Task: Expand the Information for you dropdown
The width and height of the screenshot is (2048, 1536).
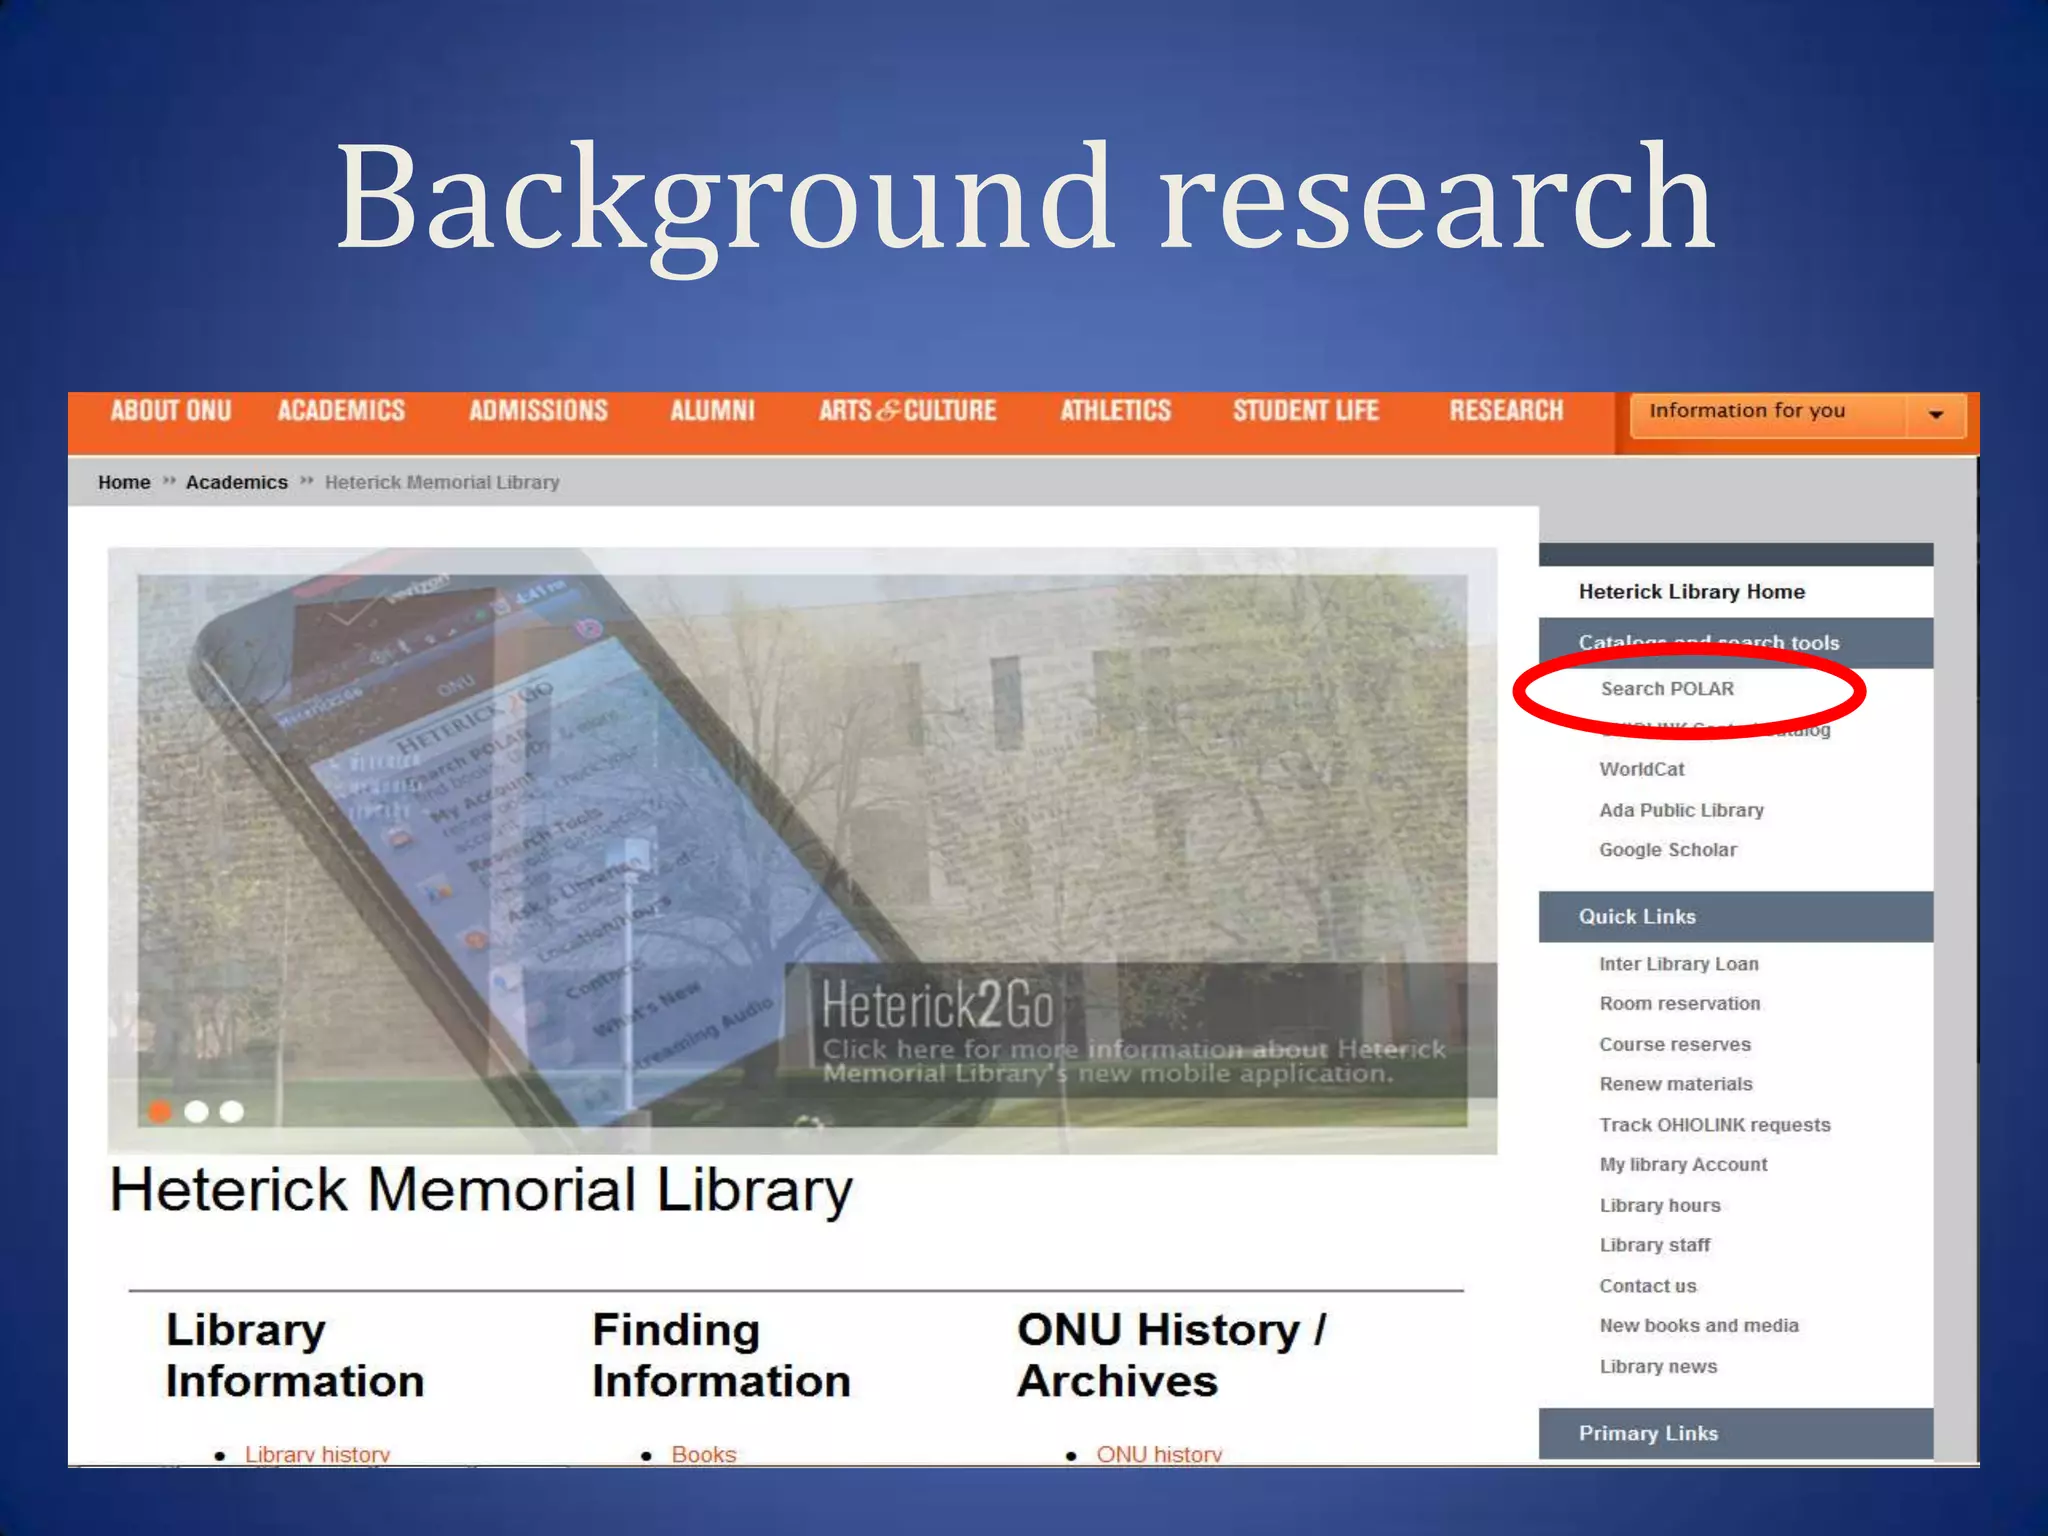Action: [x=1797, y=415]
